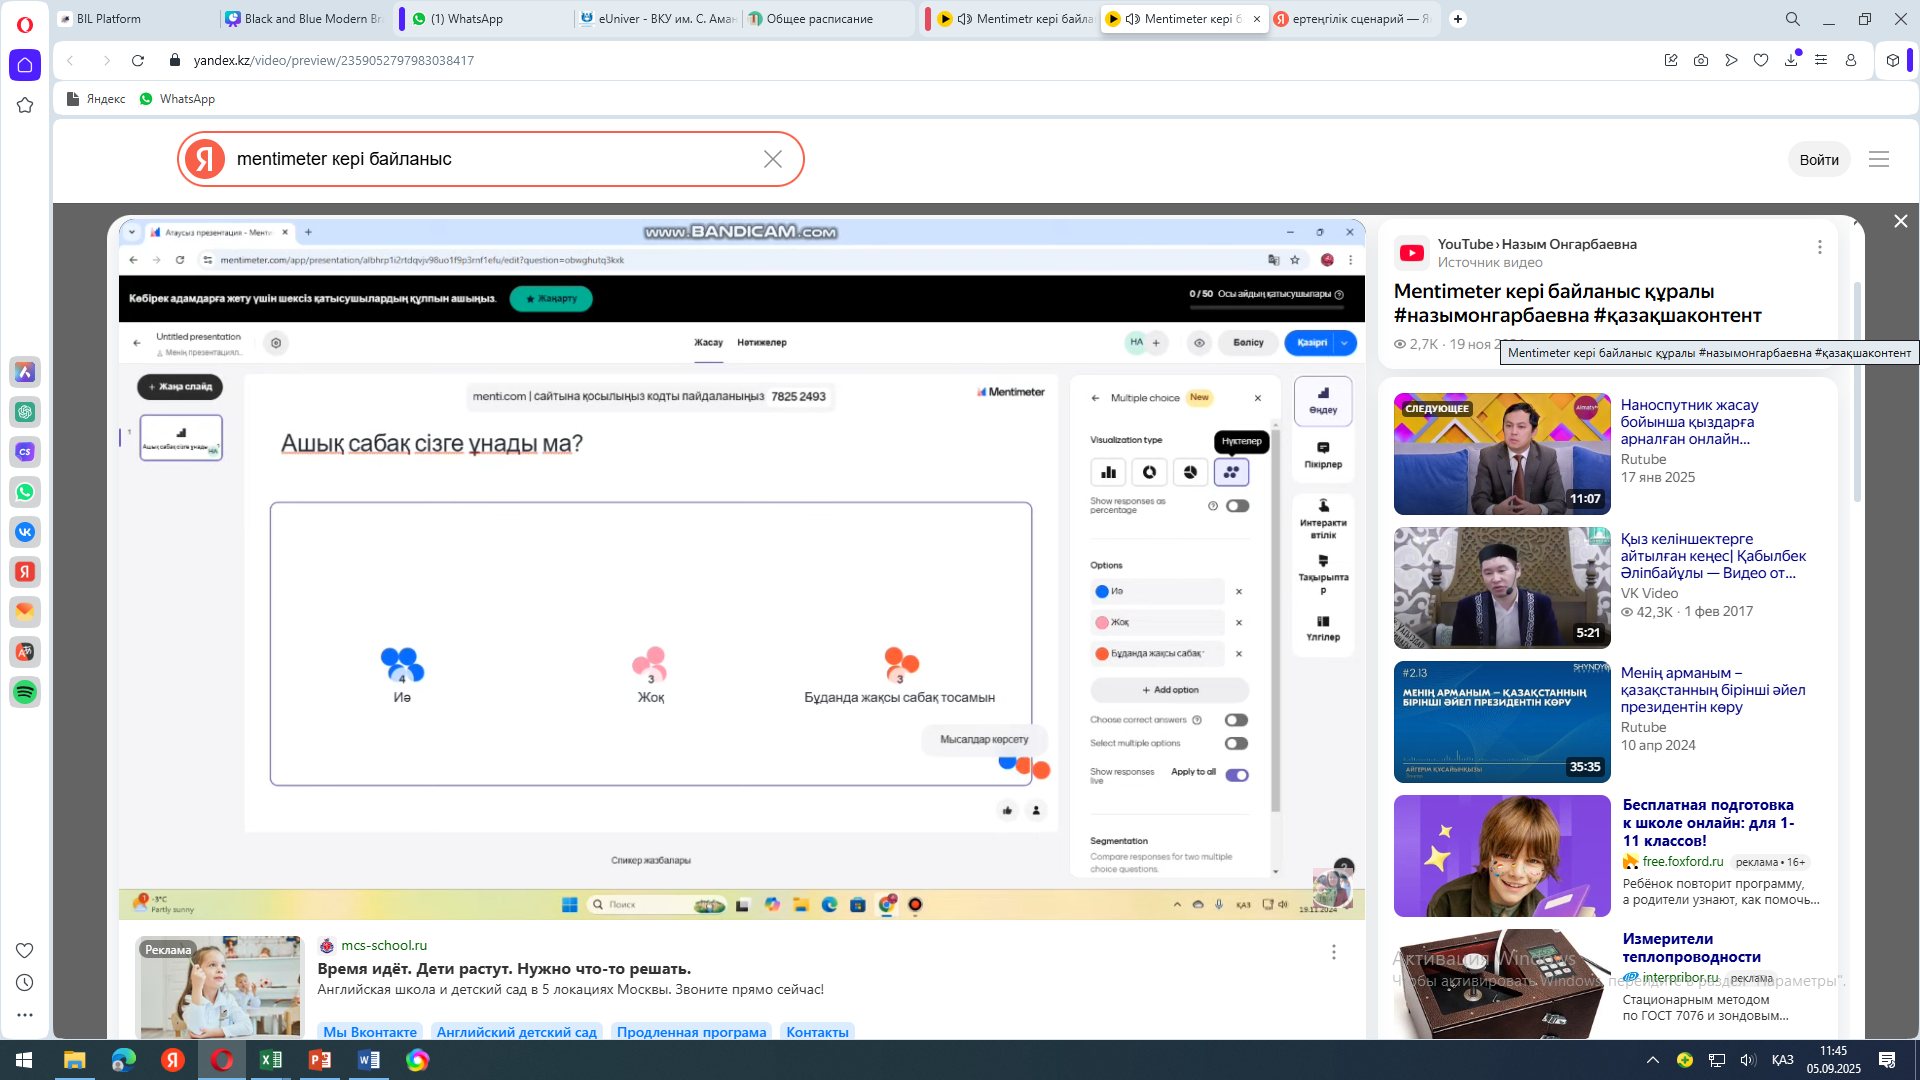Open the YouTube video source three-dot menu
The image size is (1920, 1080).
(1820, 247)
